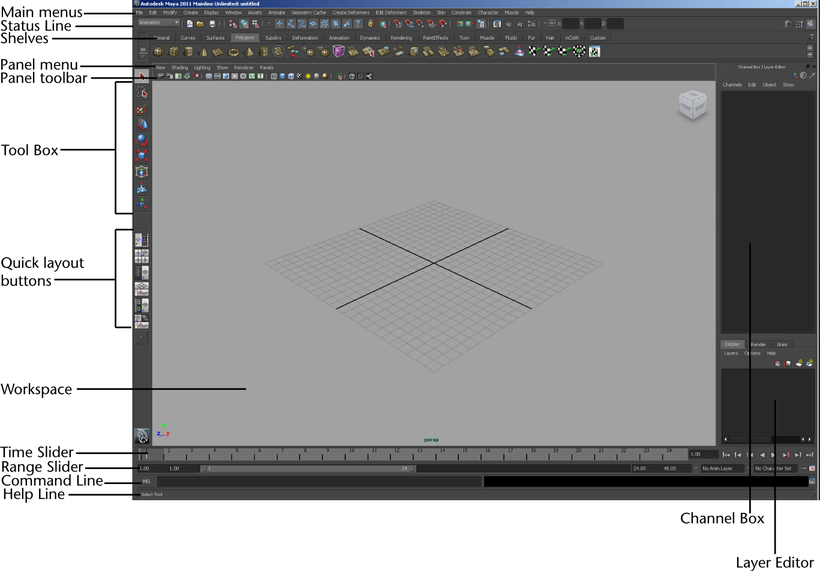
Task: Play the animation forwards
Action: point(773,455)
